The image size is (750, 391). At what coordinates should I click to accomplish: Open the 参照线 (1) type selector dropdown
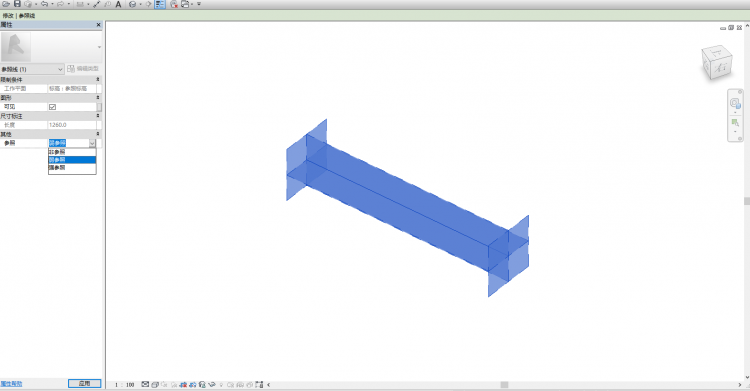click(x=32, y=69)
